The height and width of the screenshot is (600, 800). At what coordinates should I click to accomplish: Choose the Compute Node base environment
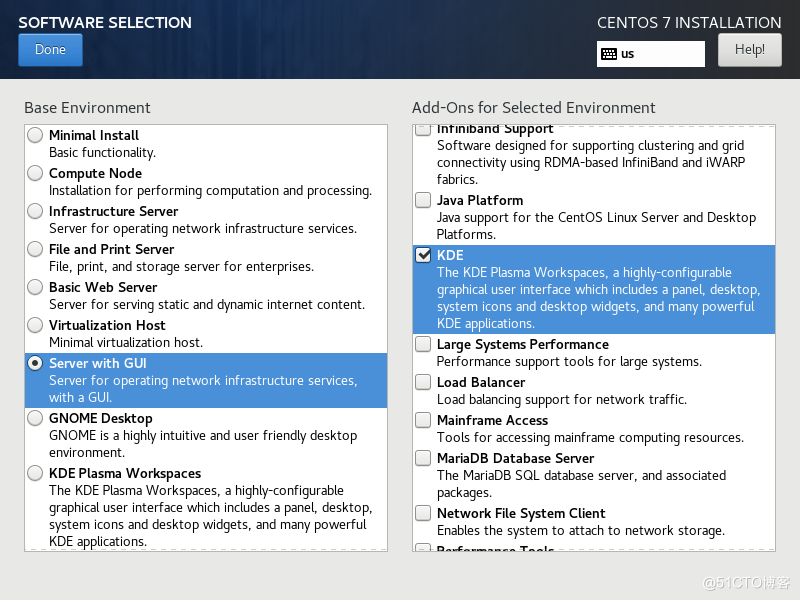click(36, 173)
